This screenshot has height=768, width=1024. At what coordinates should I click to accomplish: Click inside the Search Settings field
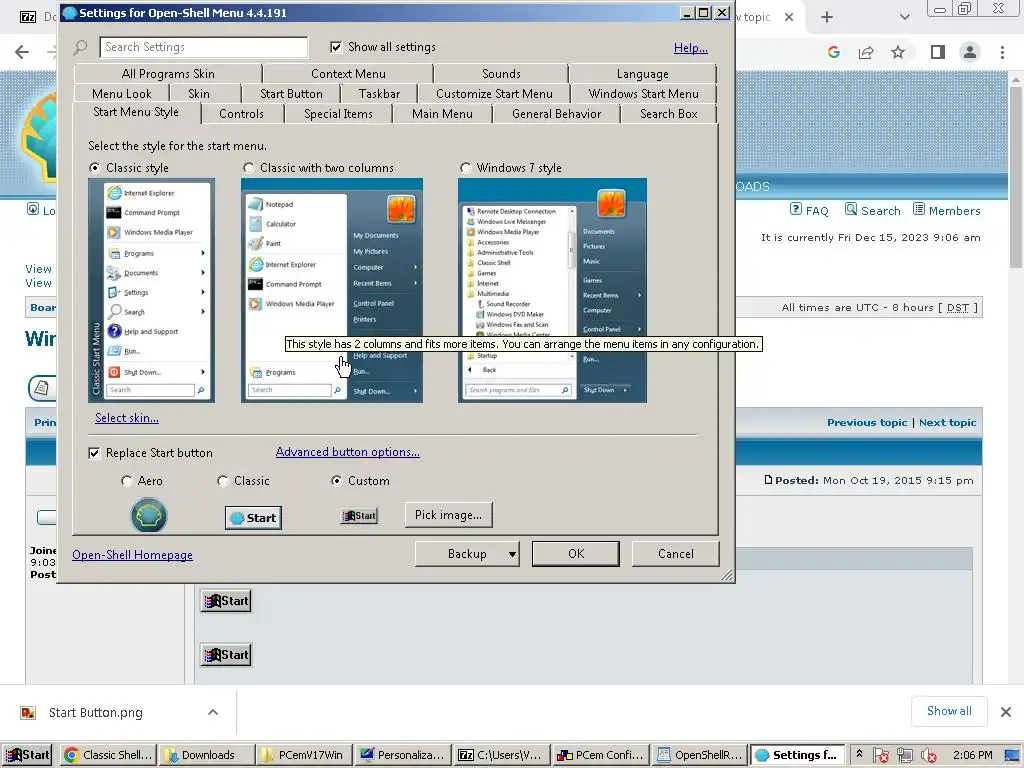point(204,47)
